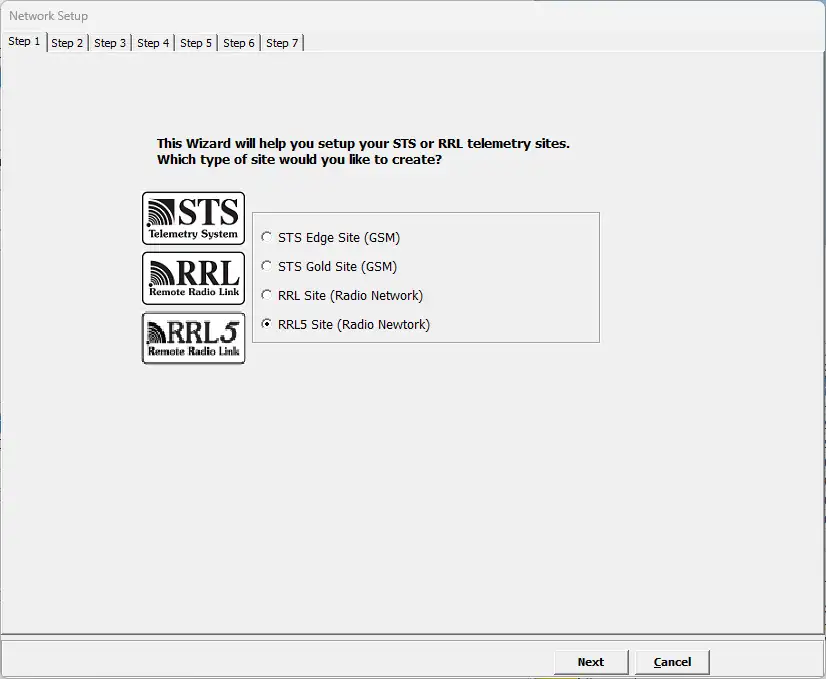The width and height of the screenshot is (826, 679).
Task: Jump to the Step 4 tab
Action: click(153, 43)
